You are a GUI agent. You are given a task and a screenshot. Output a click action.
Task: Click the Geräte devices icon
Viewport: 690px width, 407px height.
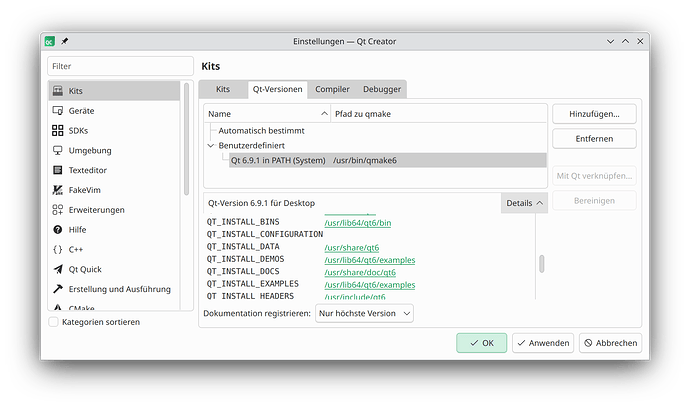pos(58,110)
